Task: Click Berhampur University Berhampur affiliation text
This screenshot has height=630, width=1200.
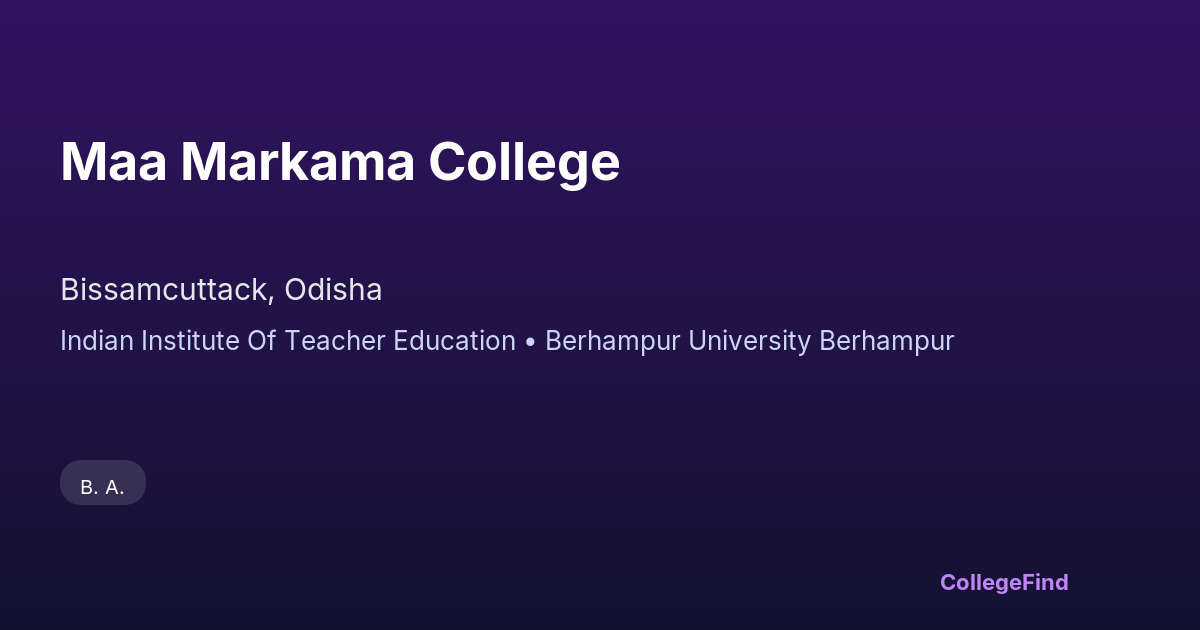Action: coord(749,341)
